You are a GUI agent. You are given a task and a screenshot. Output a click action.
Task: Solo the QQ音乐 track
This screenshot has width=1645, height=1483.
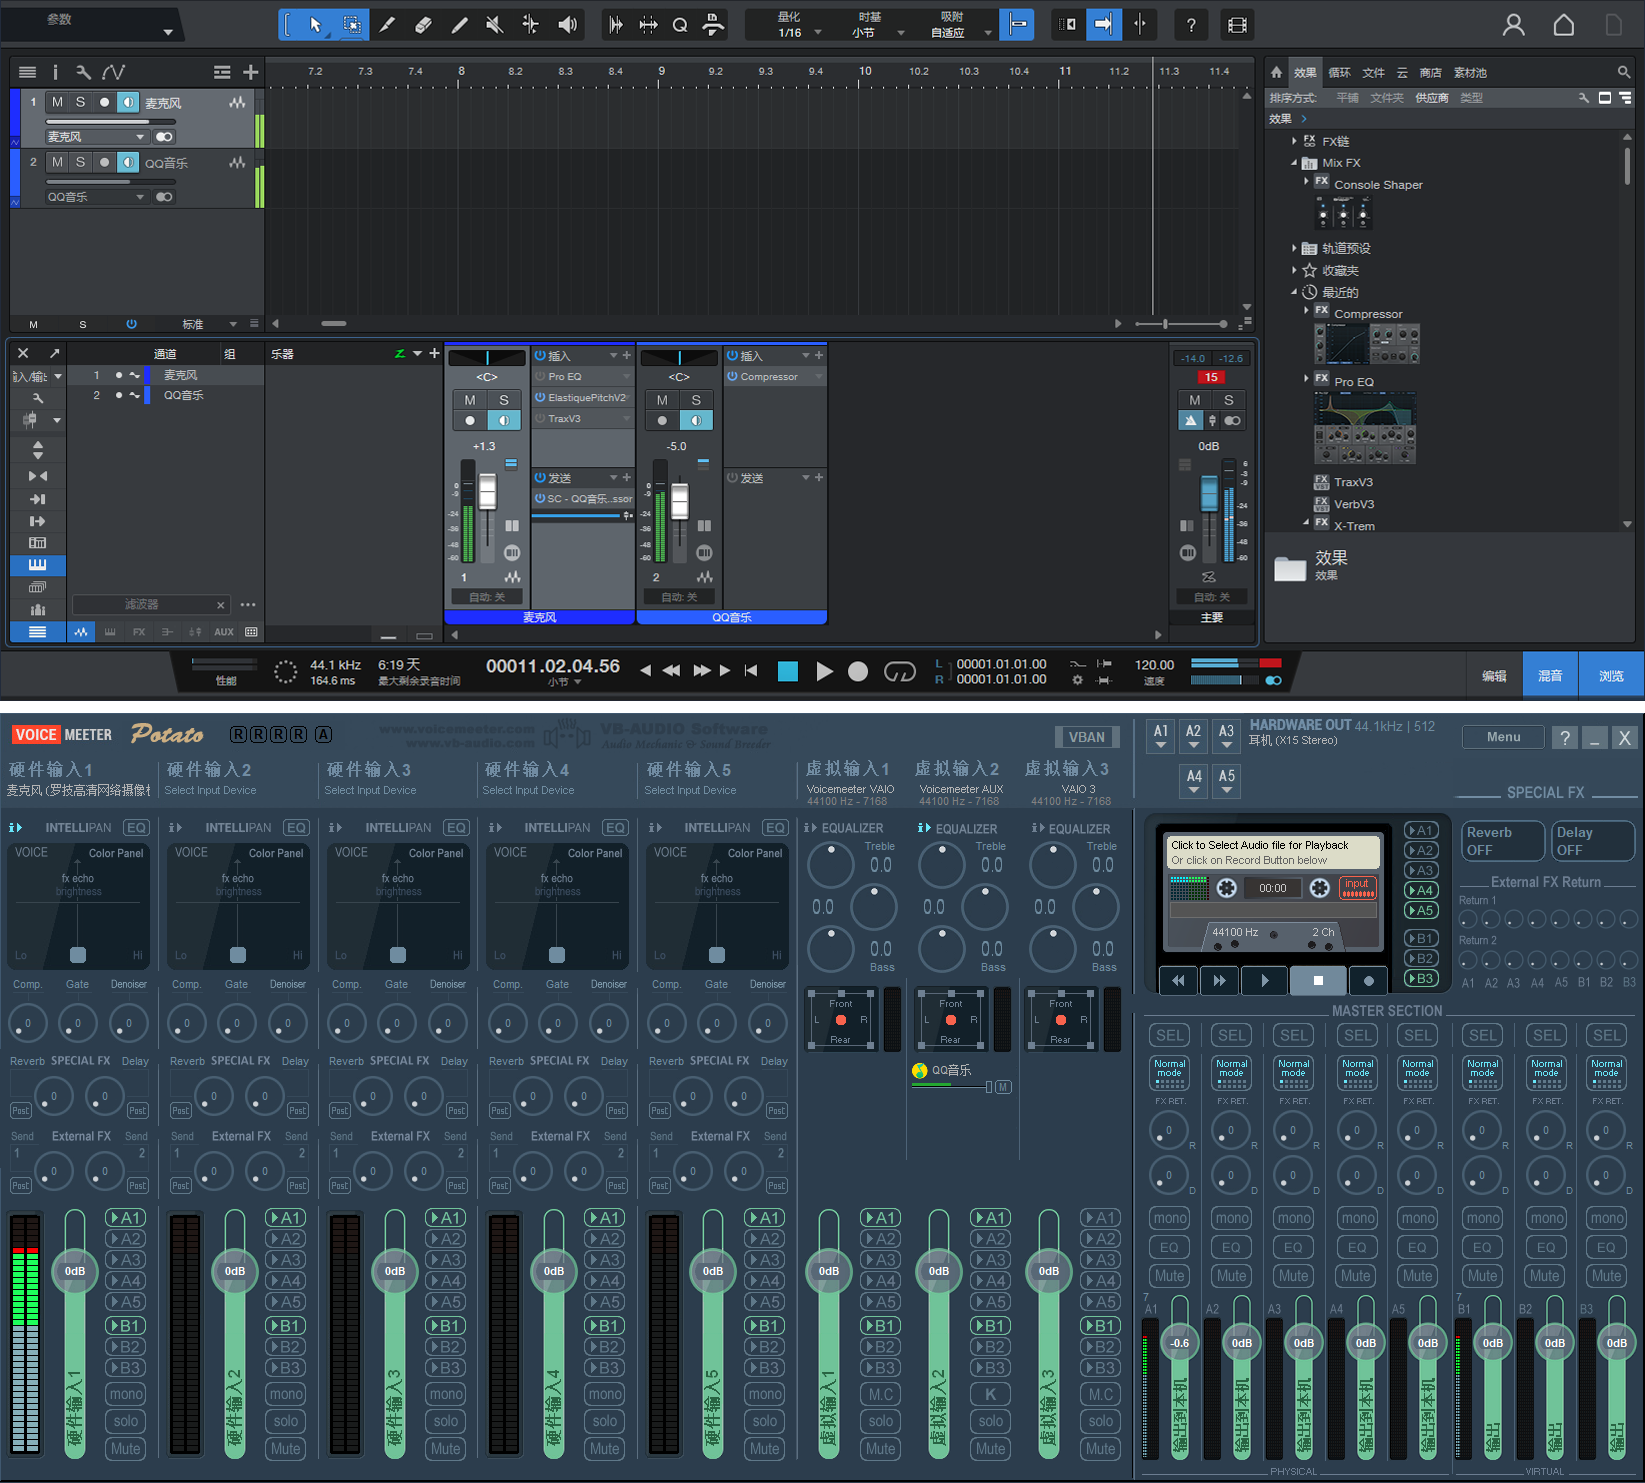tap(80, 162)
